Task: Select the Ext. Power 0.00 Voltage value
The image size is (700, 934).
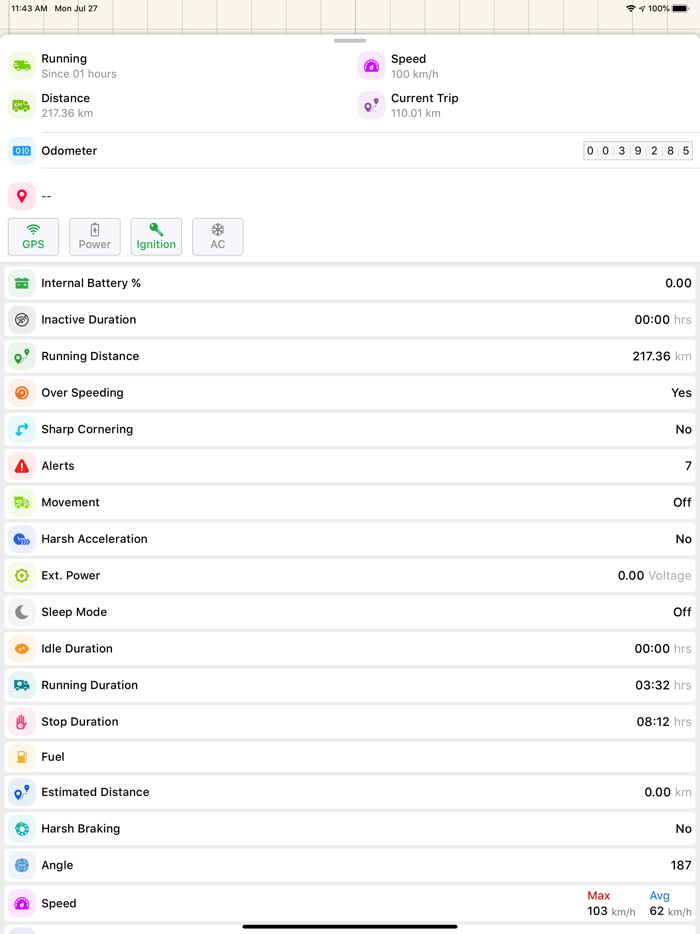Action: pos(654,575)
